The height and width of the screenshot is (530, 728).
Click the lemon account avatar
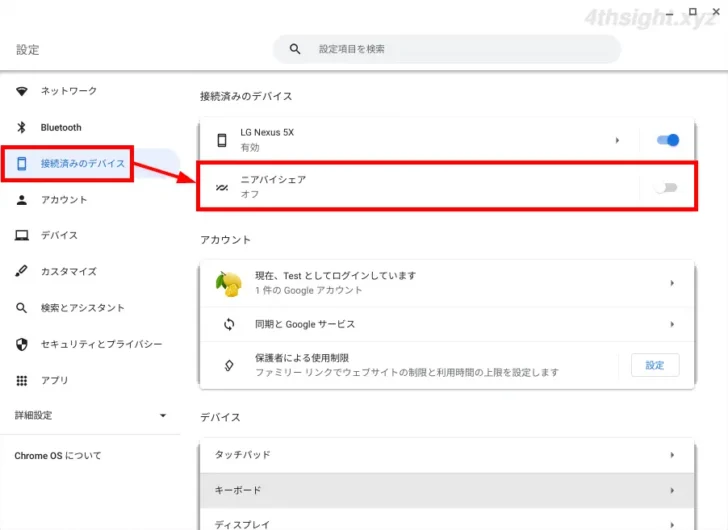click(x=228, y=284)
